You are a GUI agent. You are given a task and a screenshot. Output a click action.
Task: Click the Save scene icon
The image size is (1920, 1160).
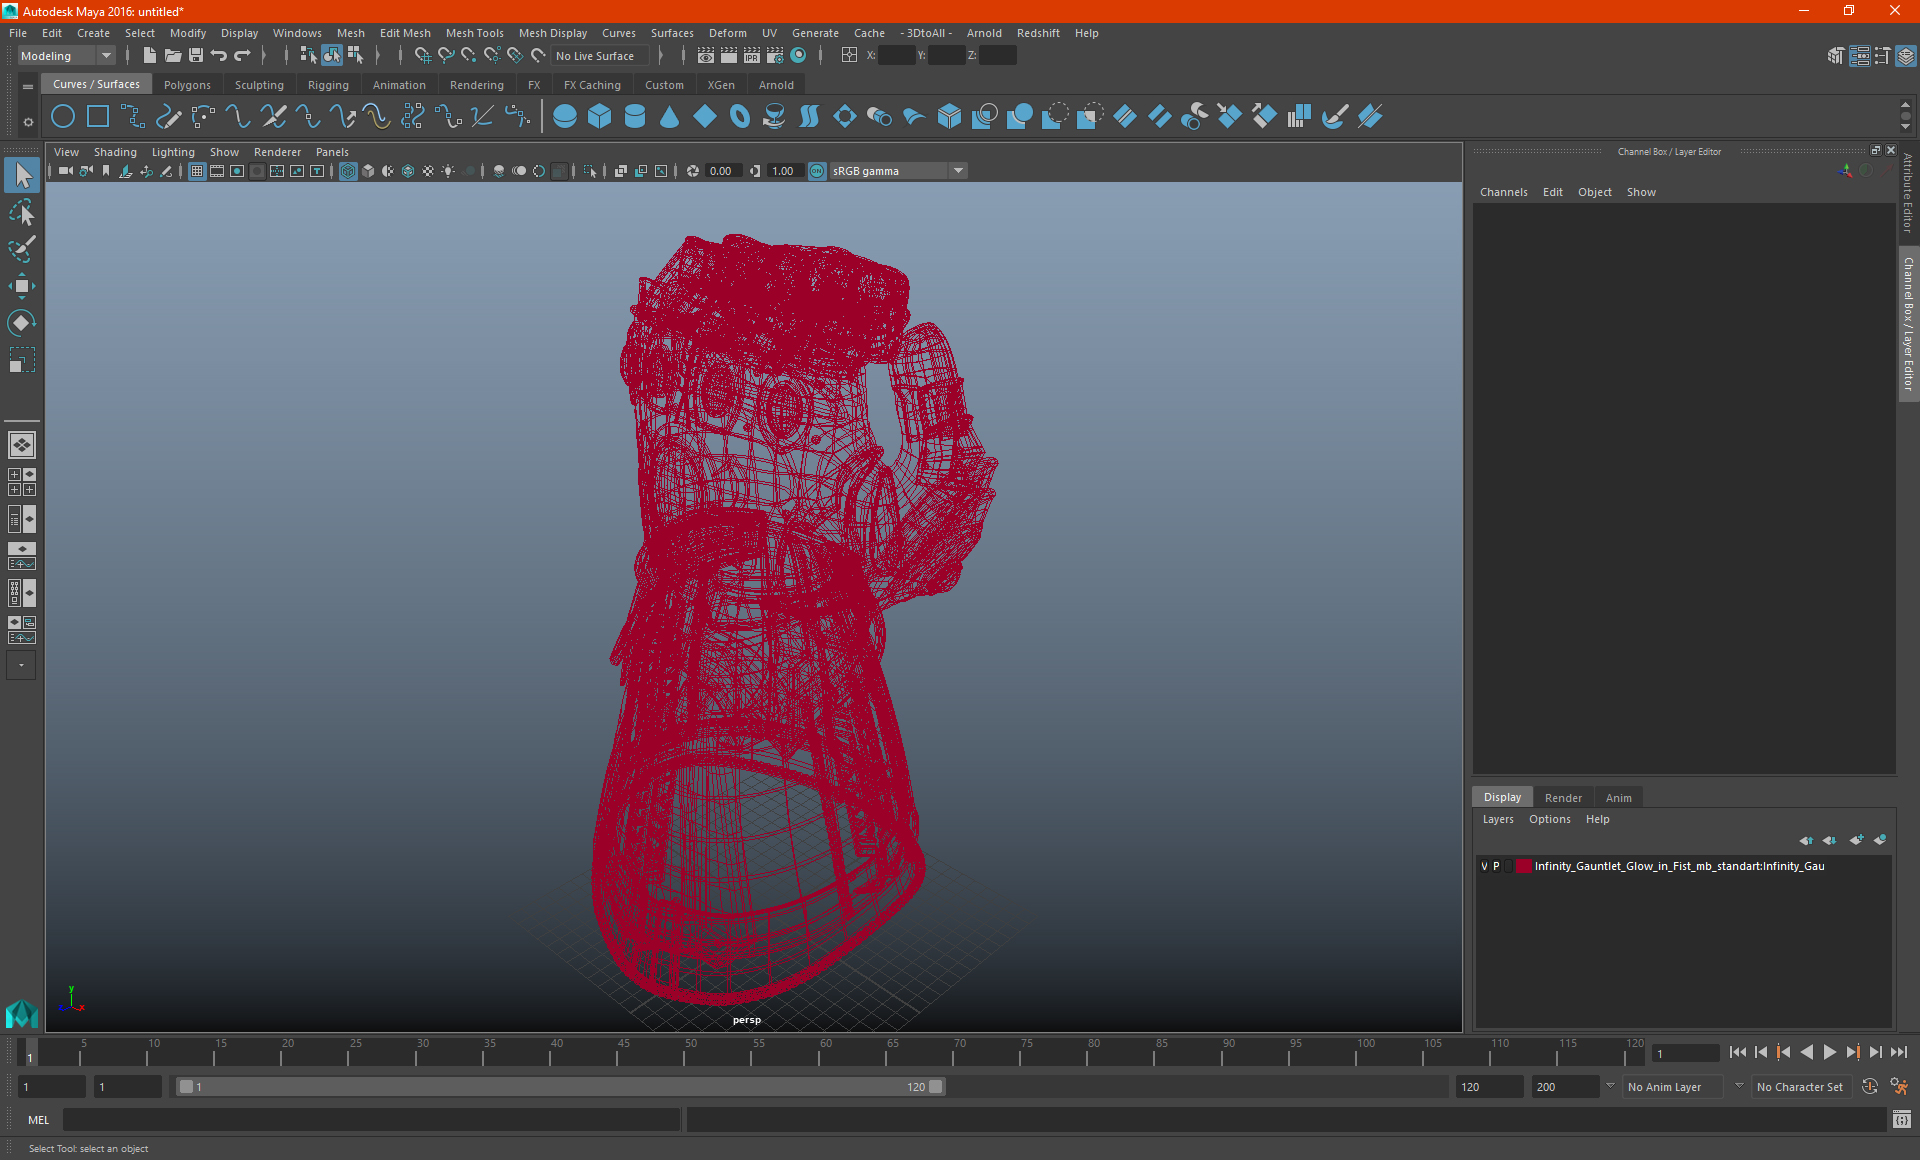point(196,56)
